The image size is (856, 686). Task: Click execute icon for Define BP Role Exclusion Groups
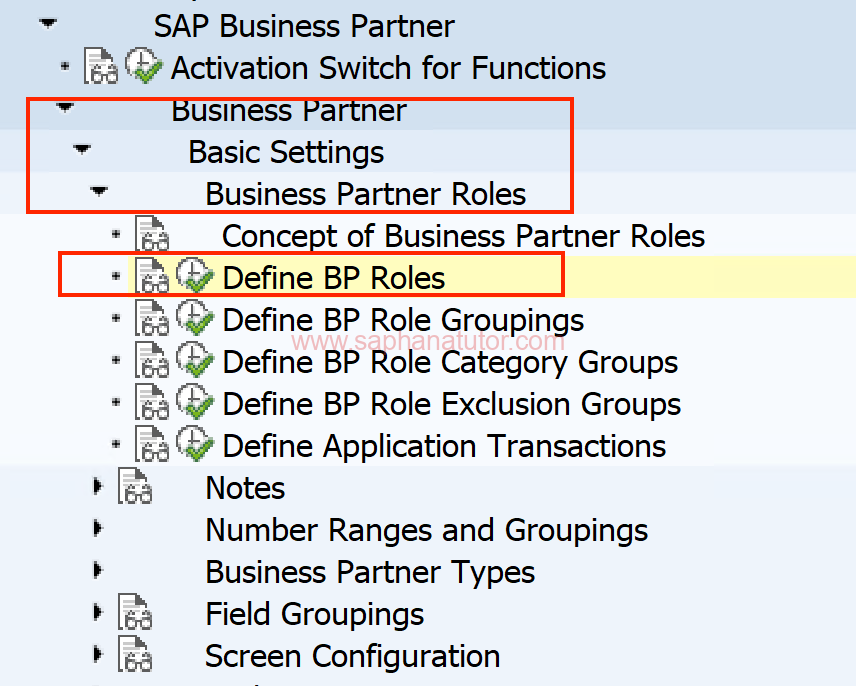(x=195, y=402)
